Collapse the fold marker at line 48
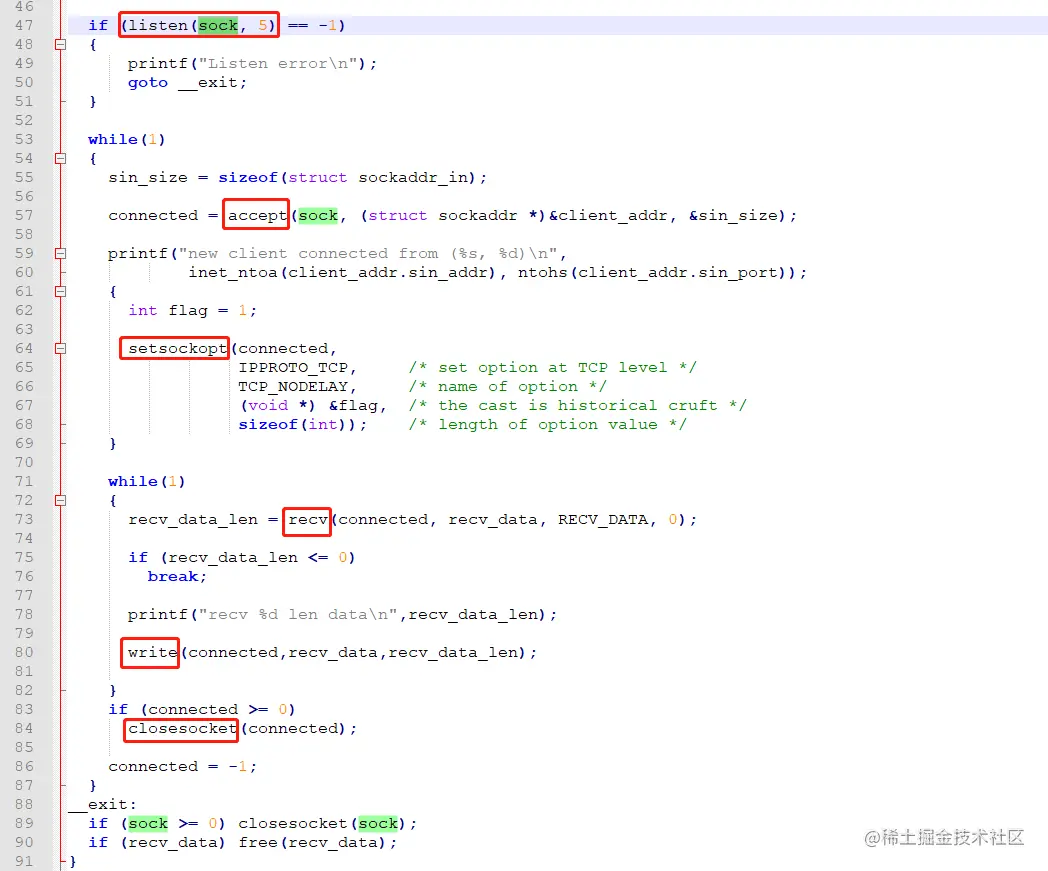The width and height of the screenshot is (1048, 871). (x=60, y=44)
